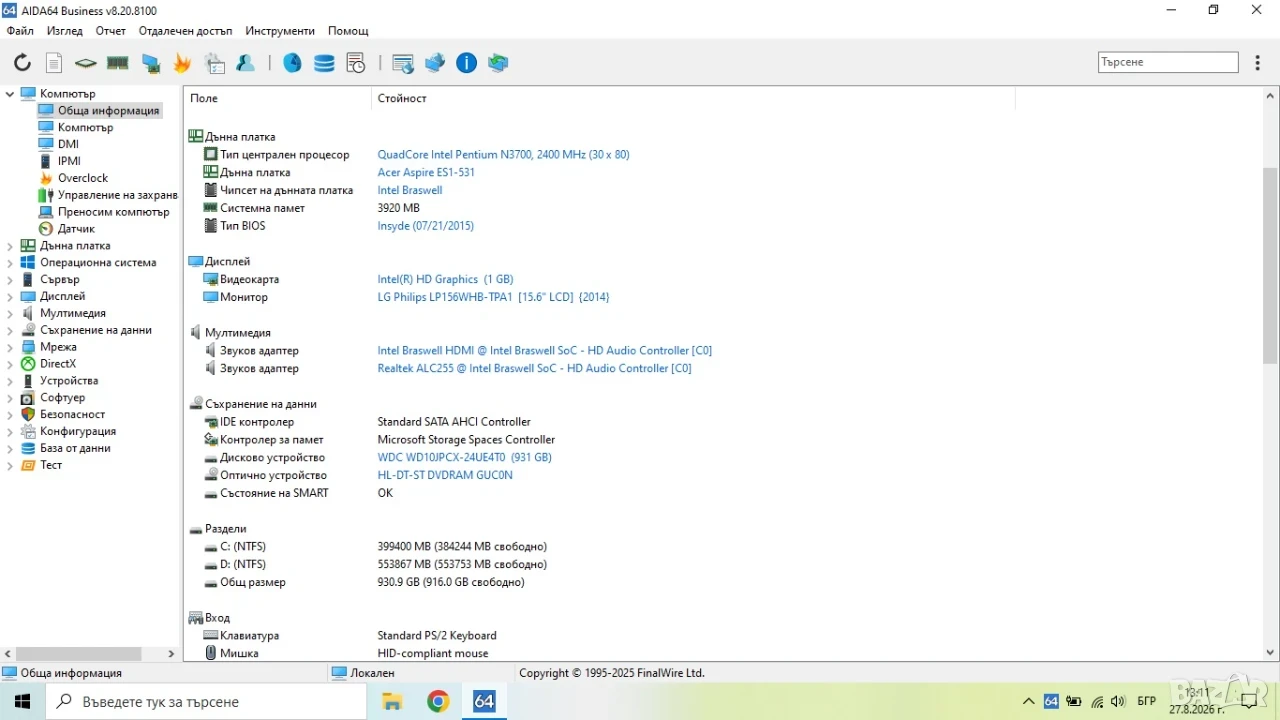
Task: Select Преносим компютър in the tree
Action: pyautogui.click(x=114, y=213)
